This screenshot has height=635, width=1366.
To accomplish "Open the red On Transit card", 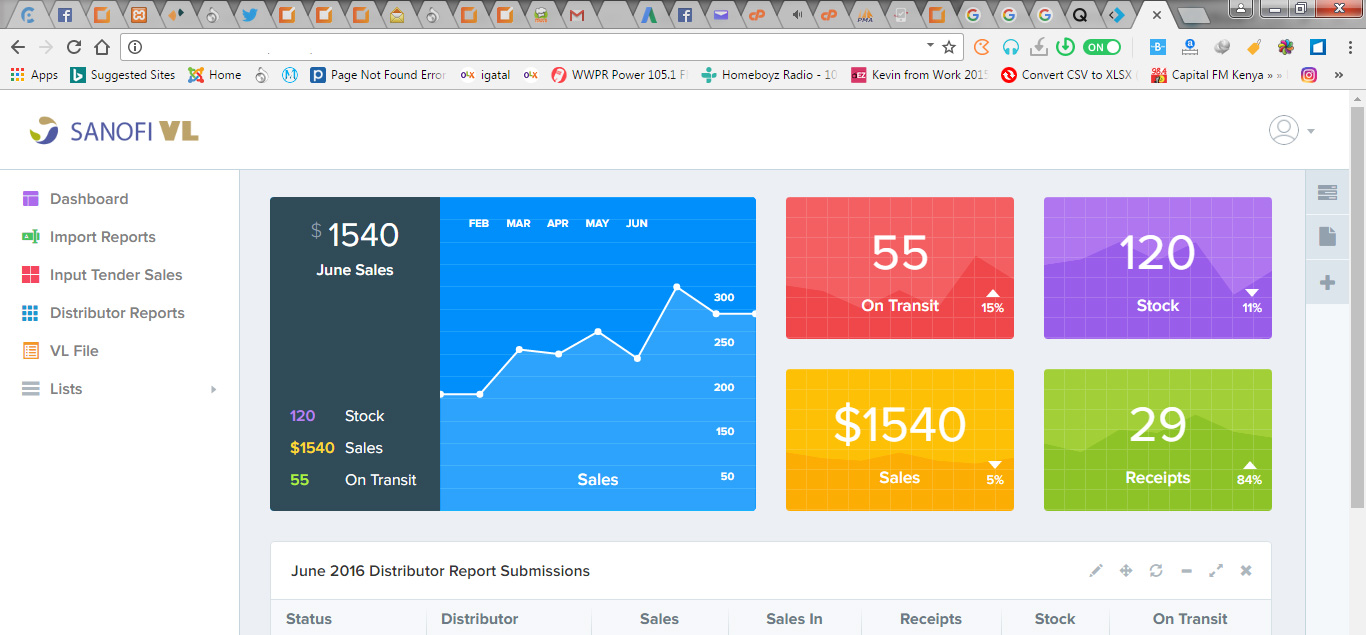I will (x=900, y=268).
